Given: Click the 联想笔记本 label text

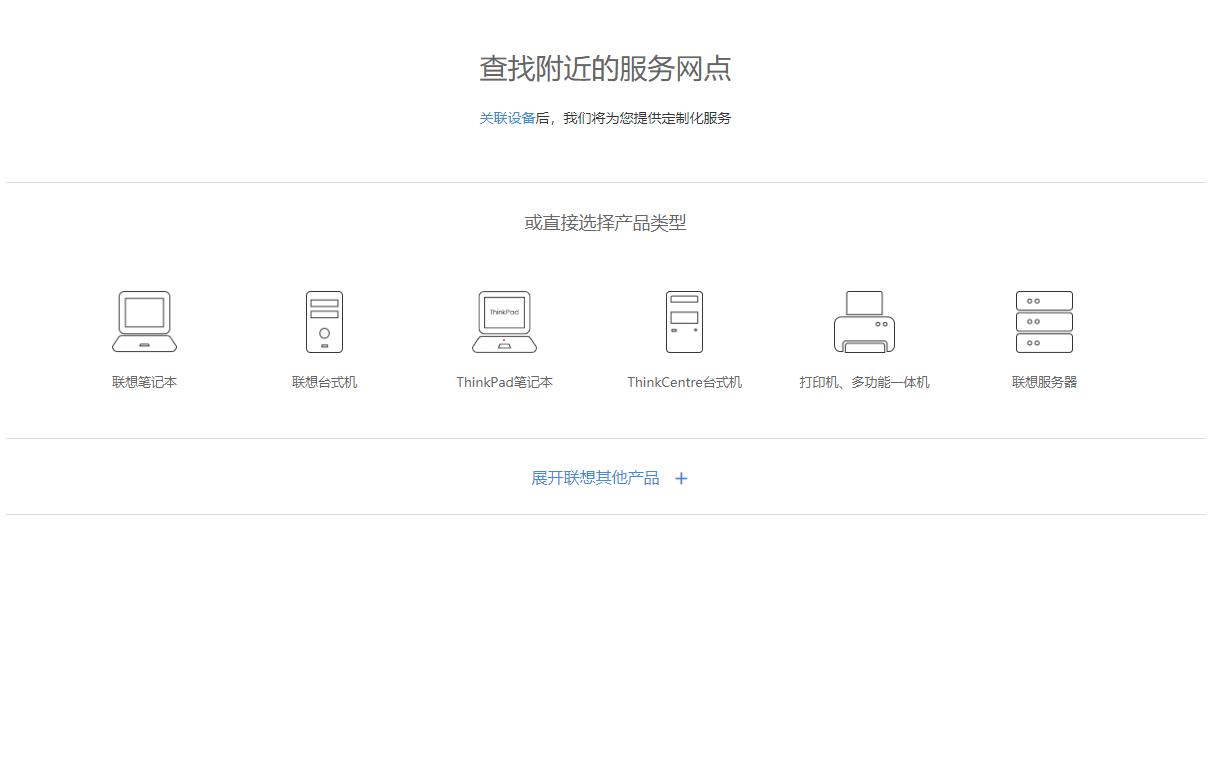Looking at the screenshot, I should tap(143, 381).
